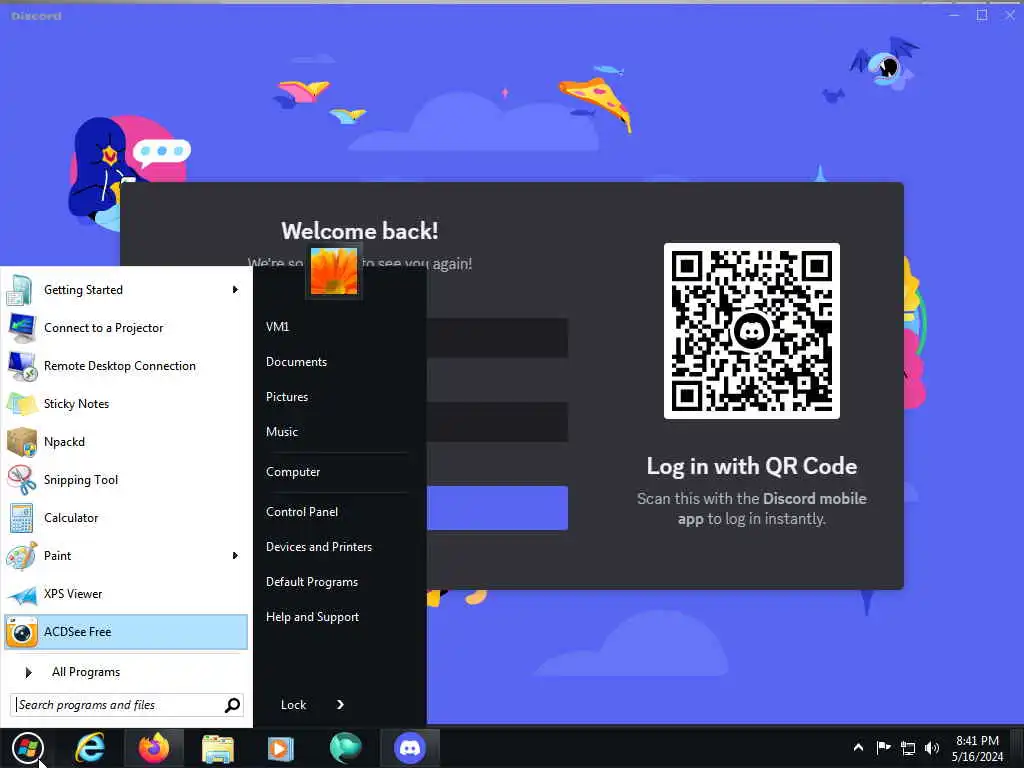
Task: Click the Lock button
Action: [x=293, y=705]
